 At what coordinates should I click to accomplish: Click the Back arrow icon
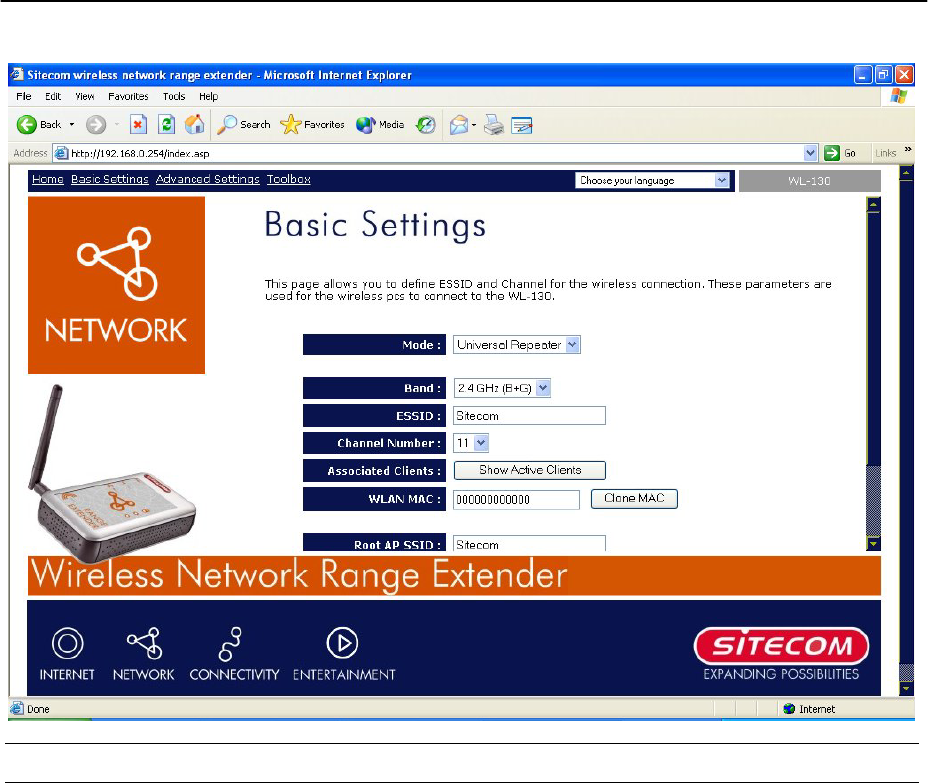26,125
